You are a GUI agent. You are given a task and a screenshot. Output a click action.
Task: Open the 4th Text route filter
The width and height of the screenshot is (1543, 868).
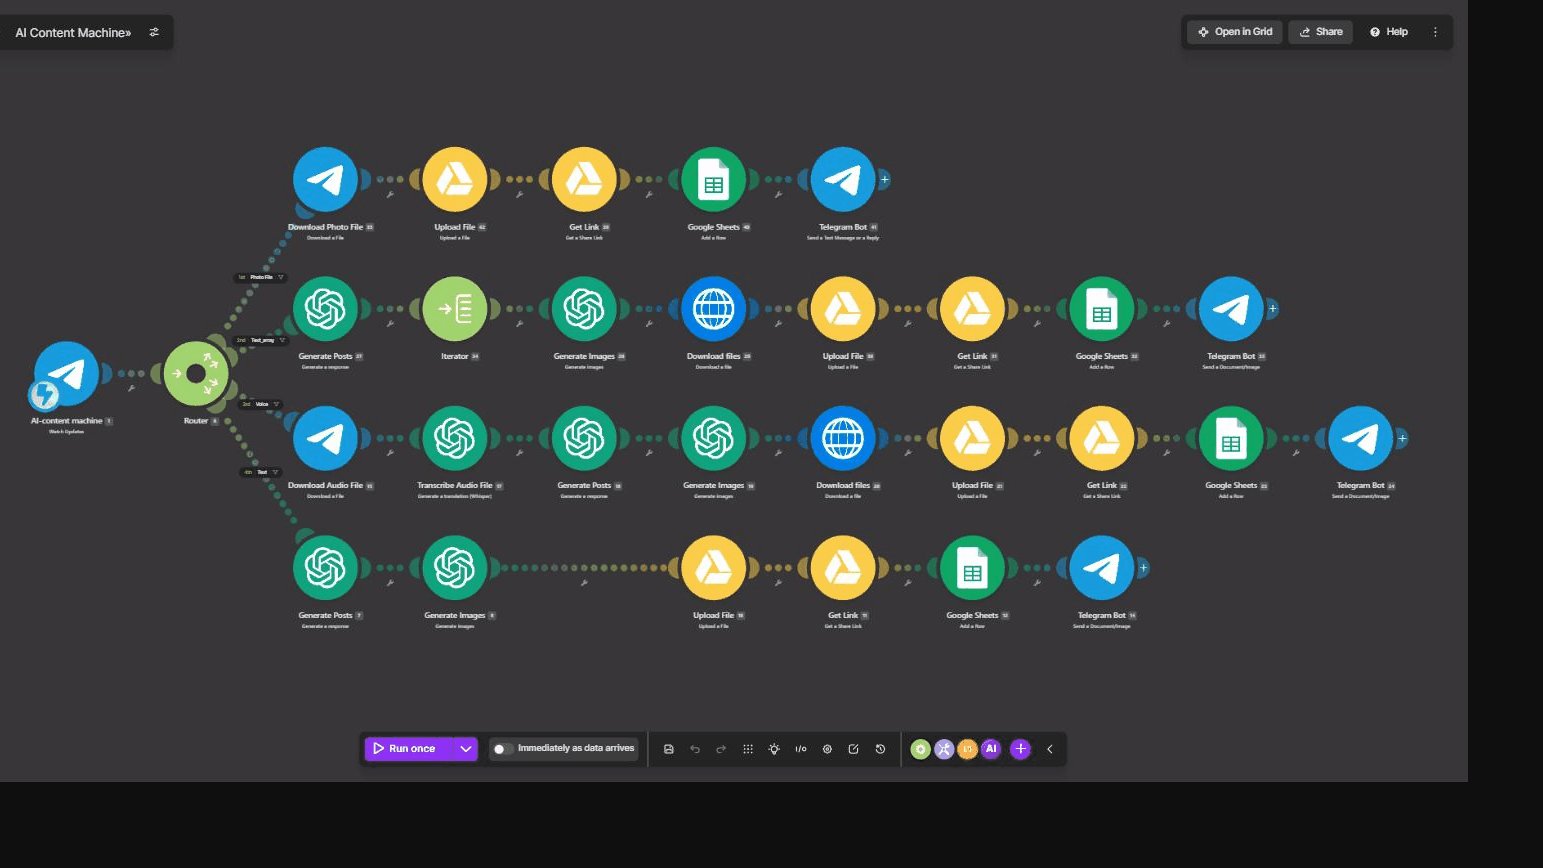coord(261,472)
